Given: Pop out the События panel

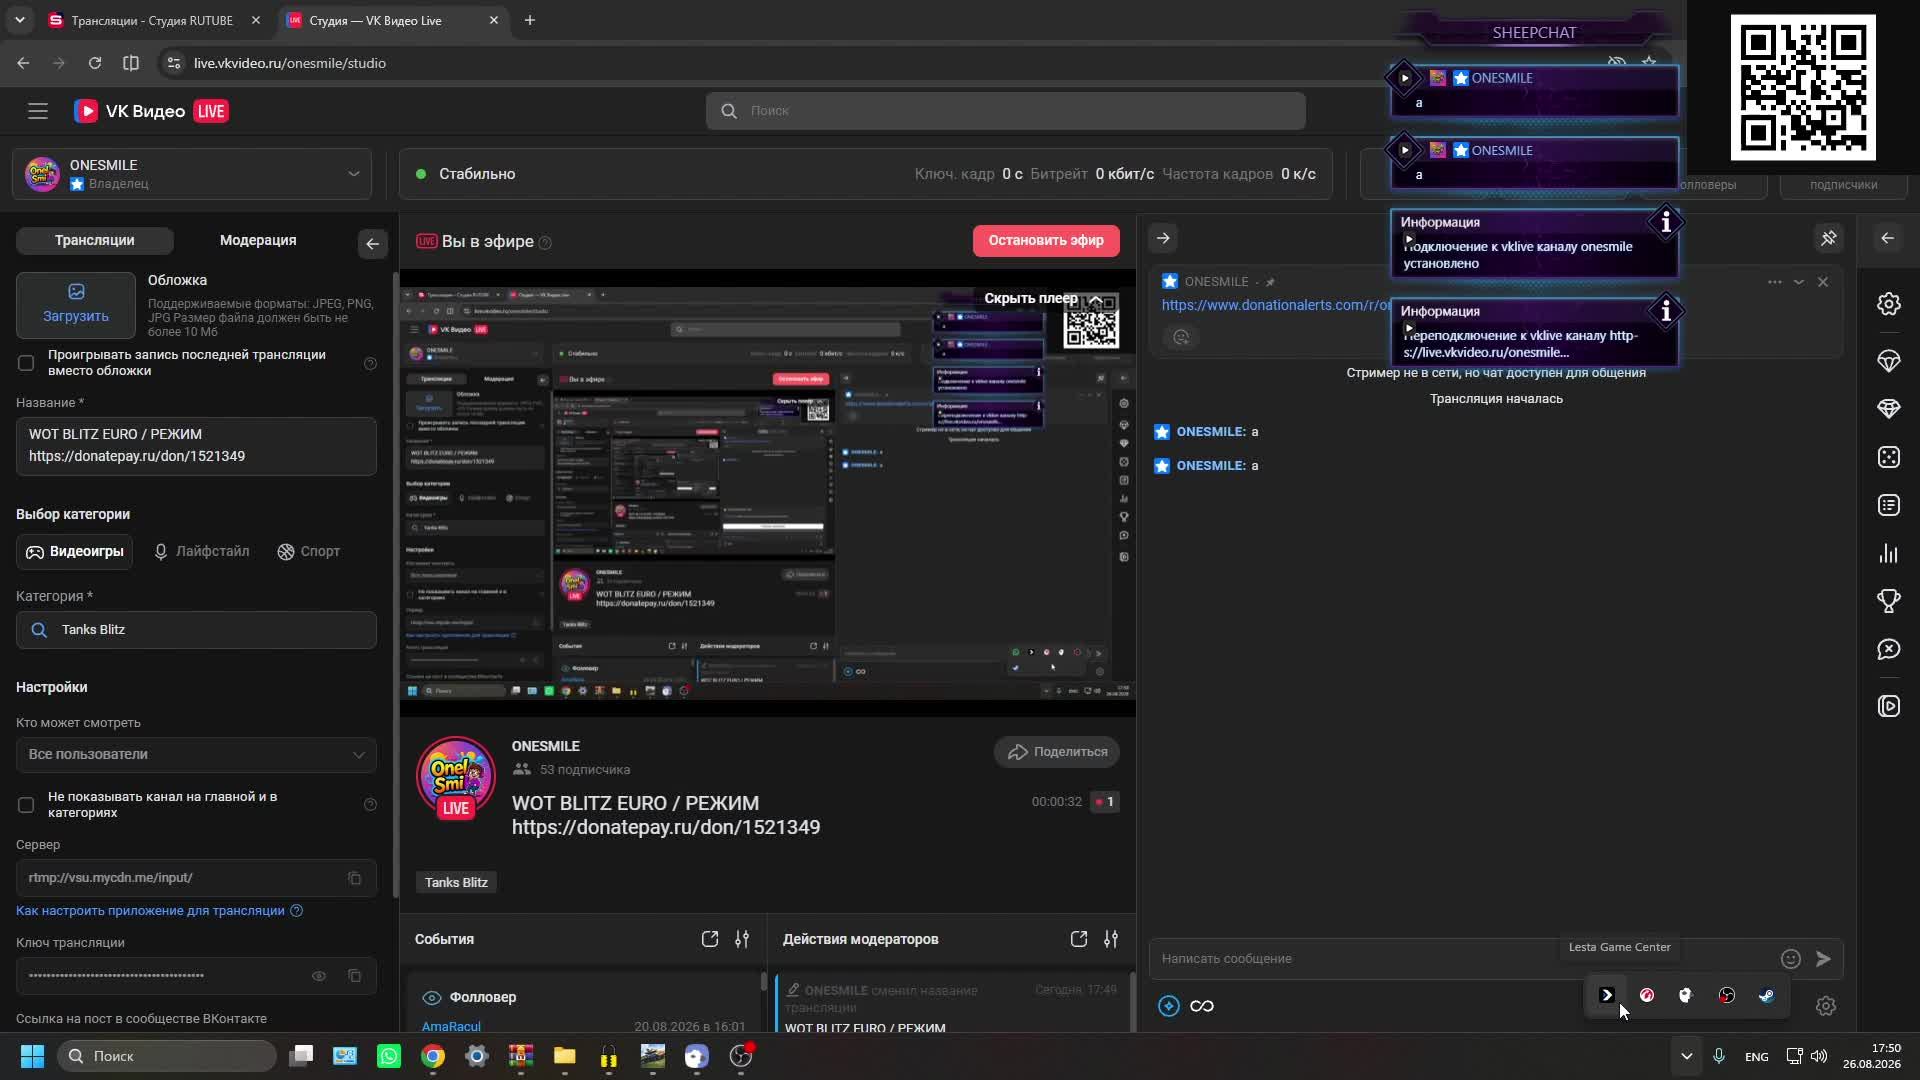Looking at the screenshot, I should pyautogui.click(x=710, y=939).
